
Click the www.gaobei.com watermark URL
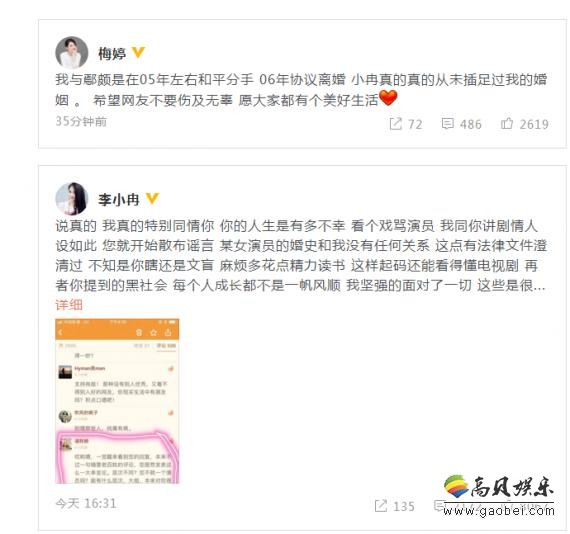(x=499, y=510)
